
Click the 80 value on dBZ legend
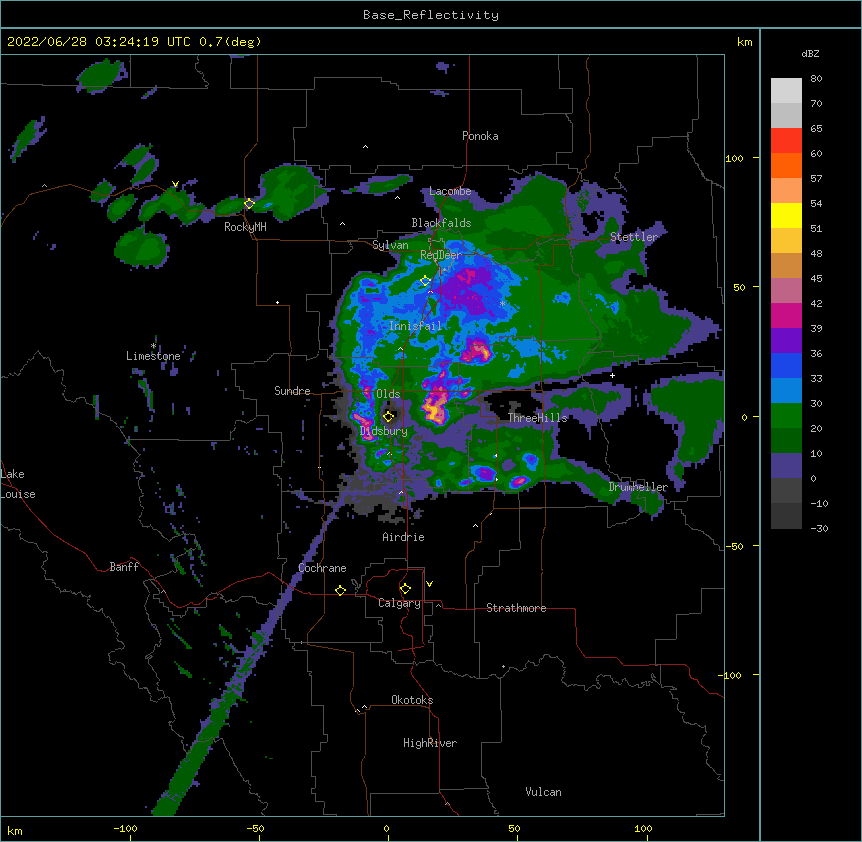pos(816,79)
